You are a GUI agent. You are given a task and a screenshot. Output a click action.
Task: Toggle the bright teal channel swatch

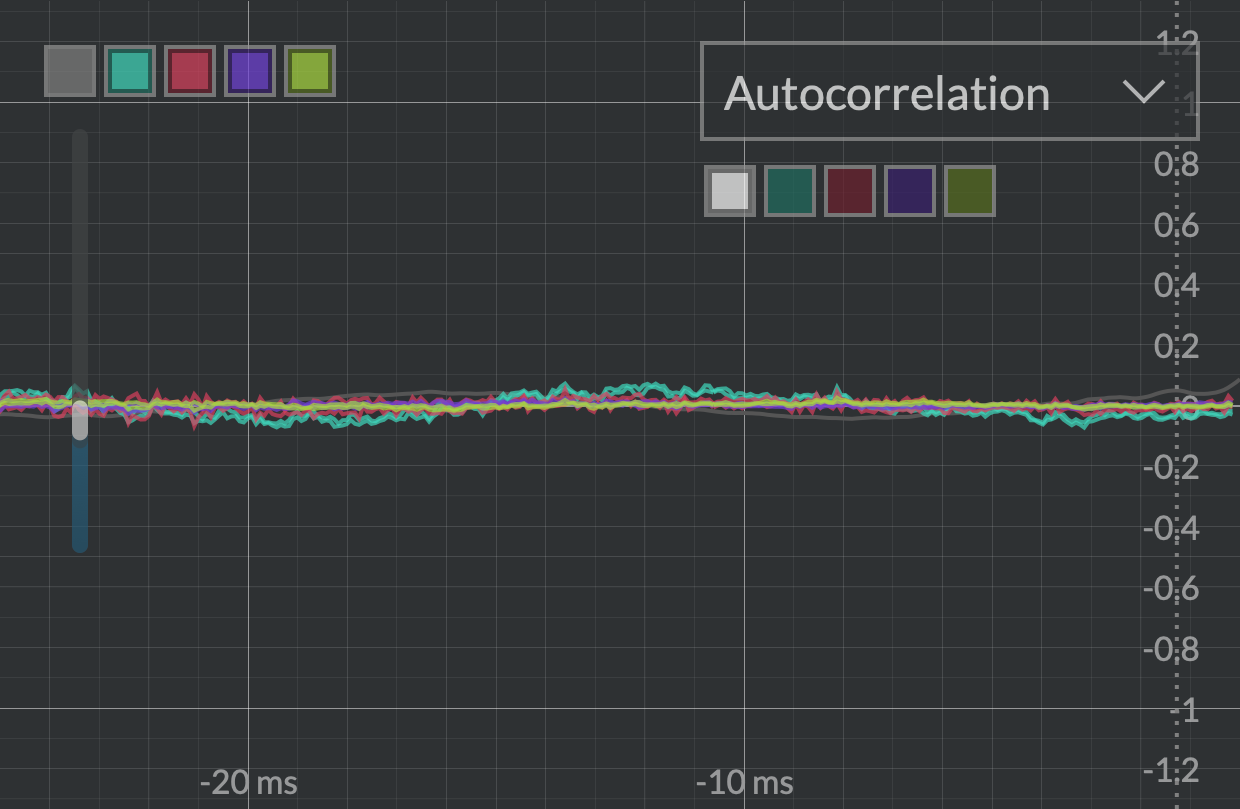[130, 71]
